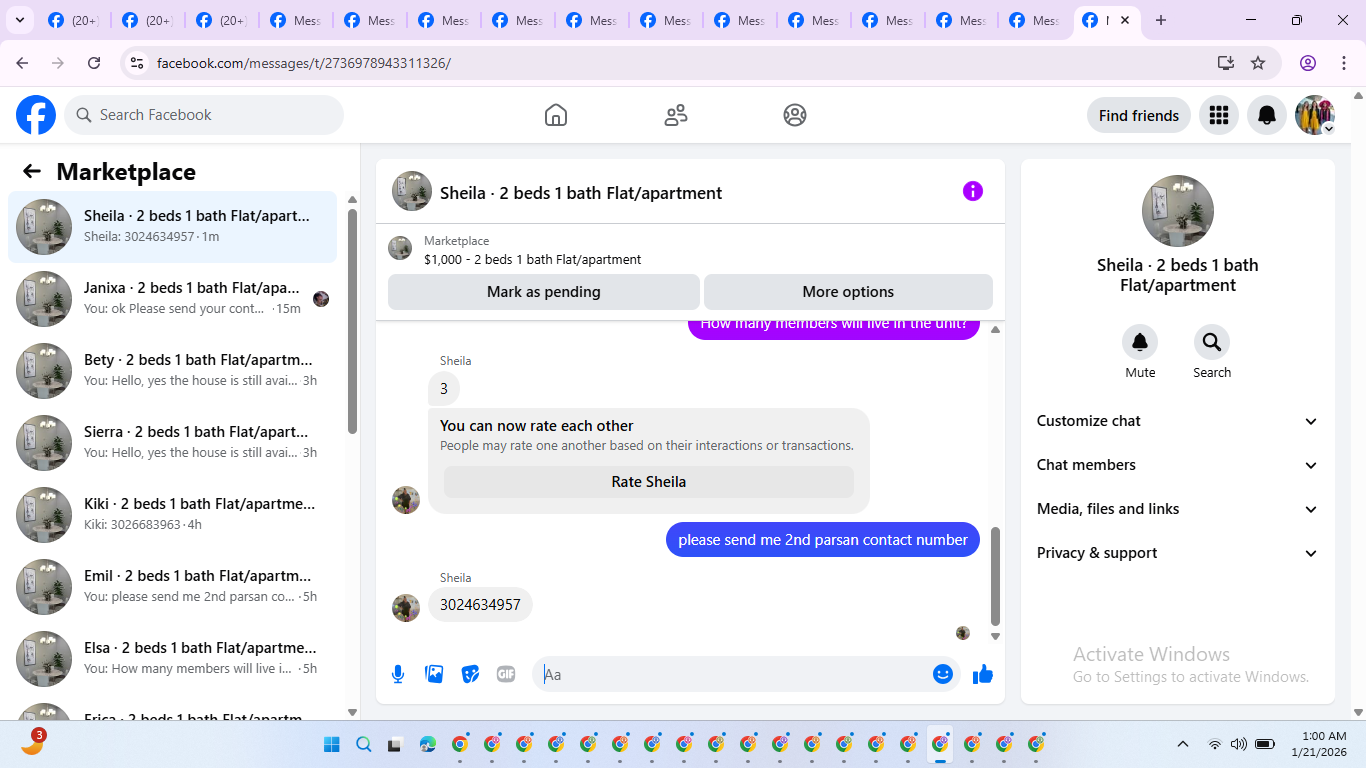This screenshot has width=1366, height=768.
Task: Open conversation information purple icon
Action: click(x=973, y=191)
